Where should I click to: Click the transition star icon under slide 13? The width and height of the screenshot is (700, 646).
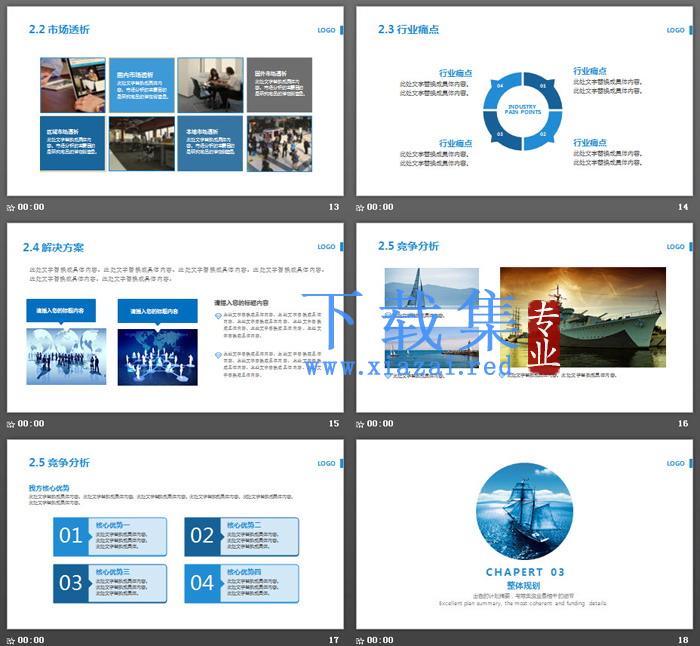(11, 208)
